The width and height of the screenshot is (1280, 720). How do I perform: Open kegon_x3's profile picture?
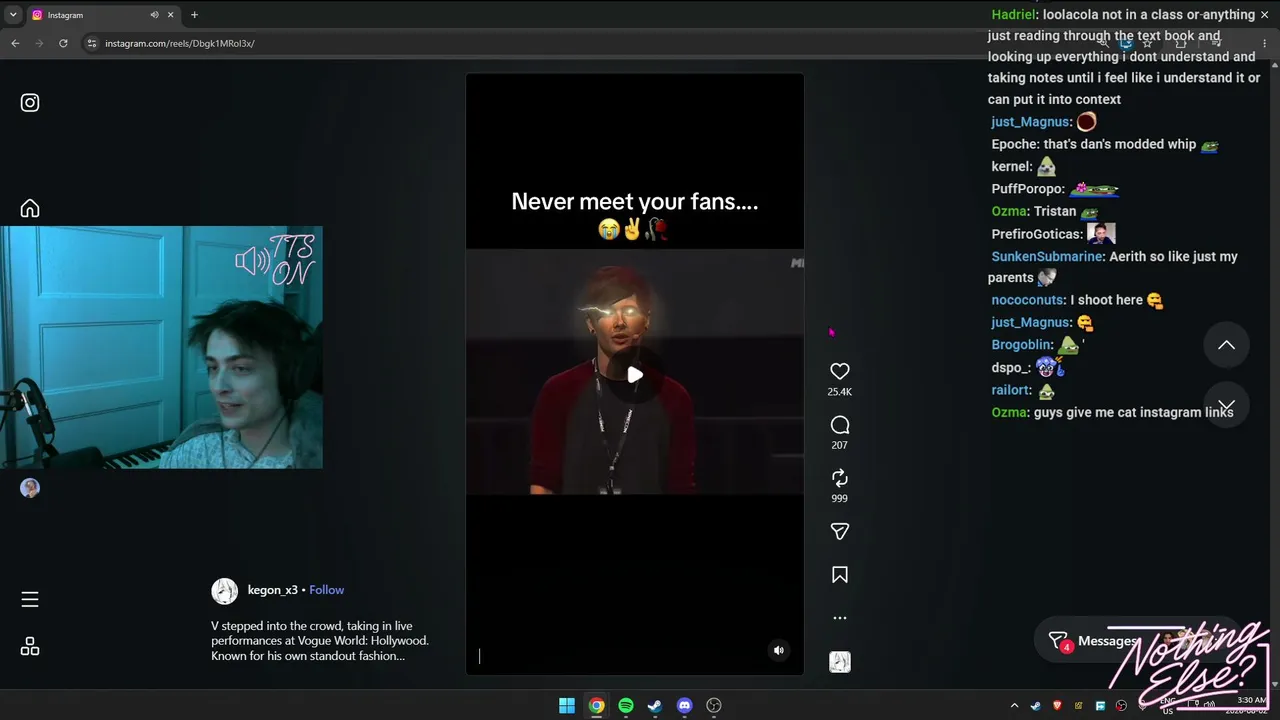pyautogui.click(x=225, y=591)
